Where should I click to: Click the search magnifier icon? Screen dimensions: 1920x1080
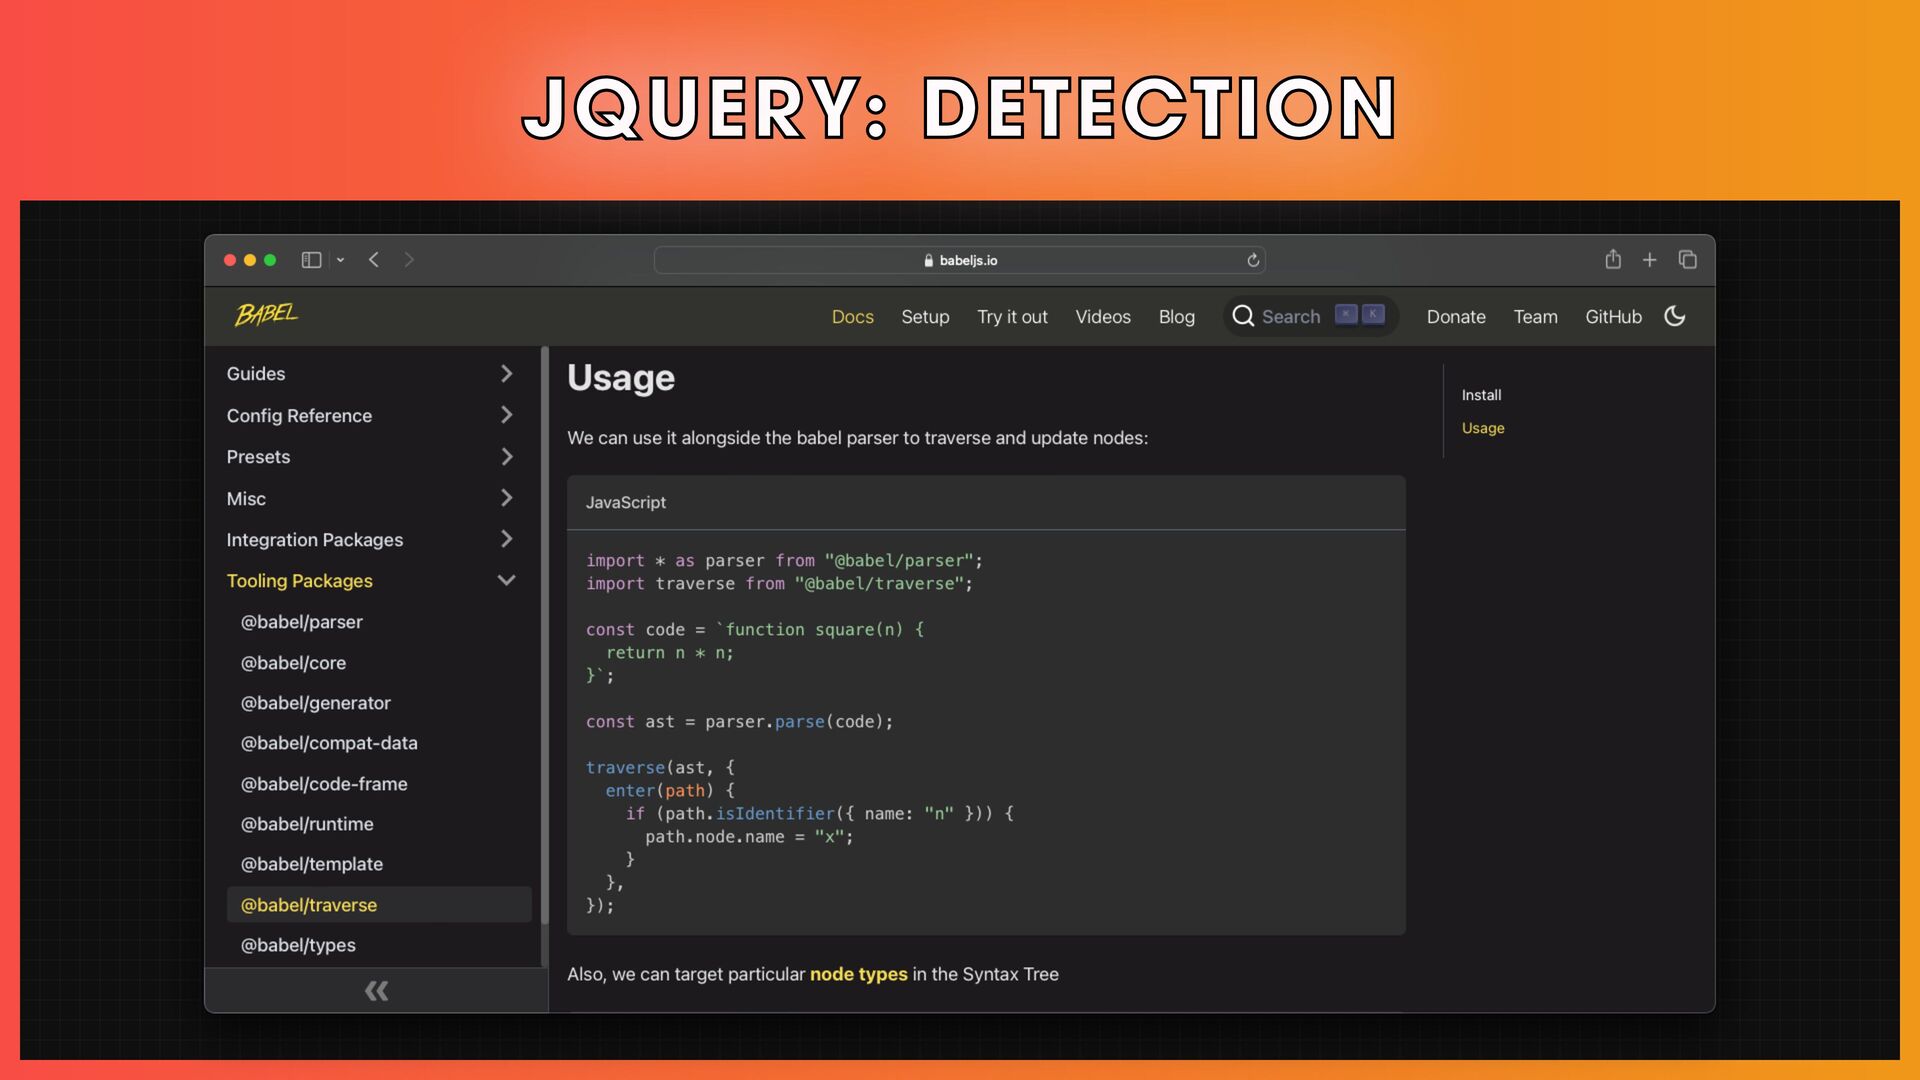pyautogui.click(x=1243, y=316)
